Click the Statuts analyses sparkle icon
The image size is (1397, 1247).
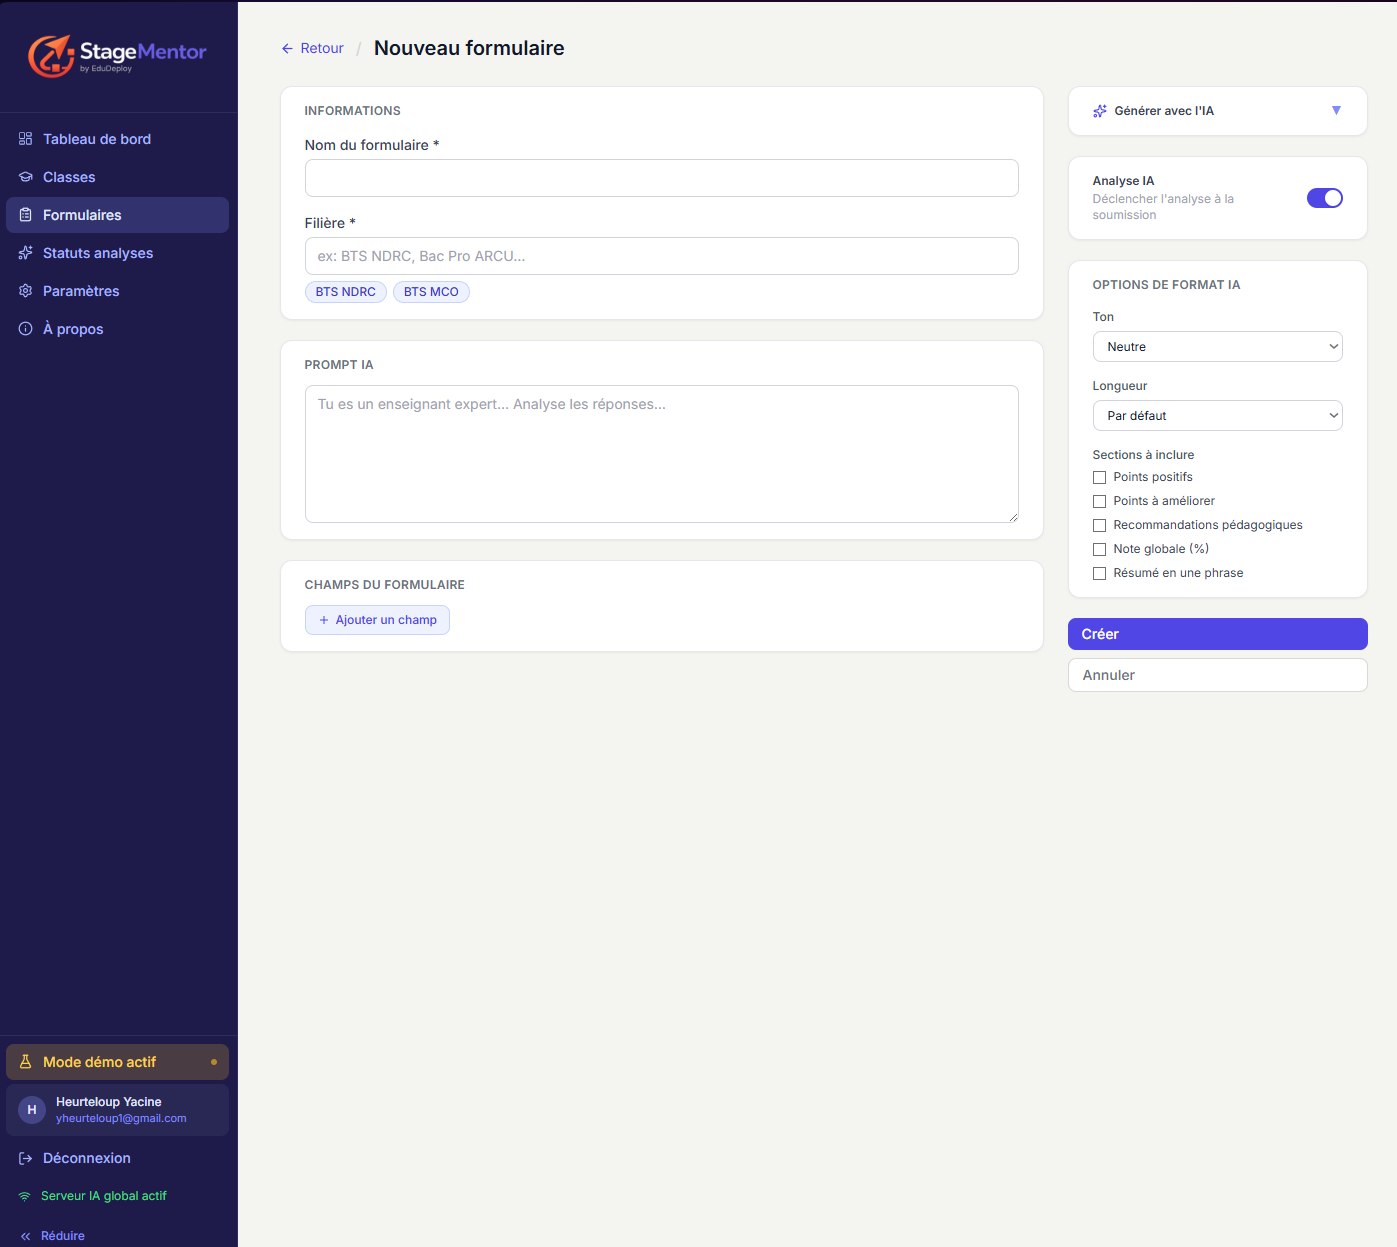(x=26, y=253)
